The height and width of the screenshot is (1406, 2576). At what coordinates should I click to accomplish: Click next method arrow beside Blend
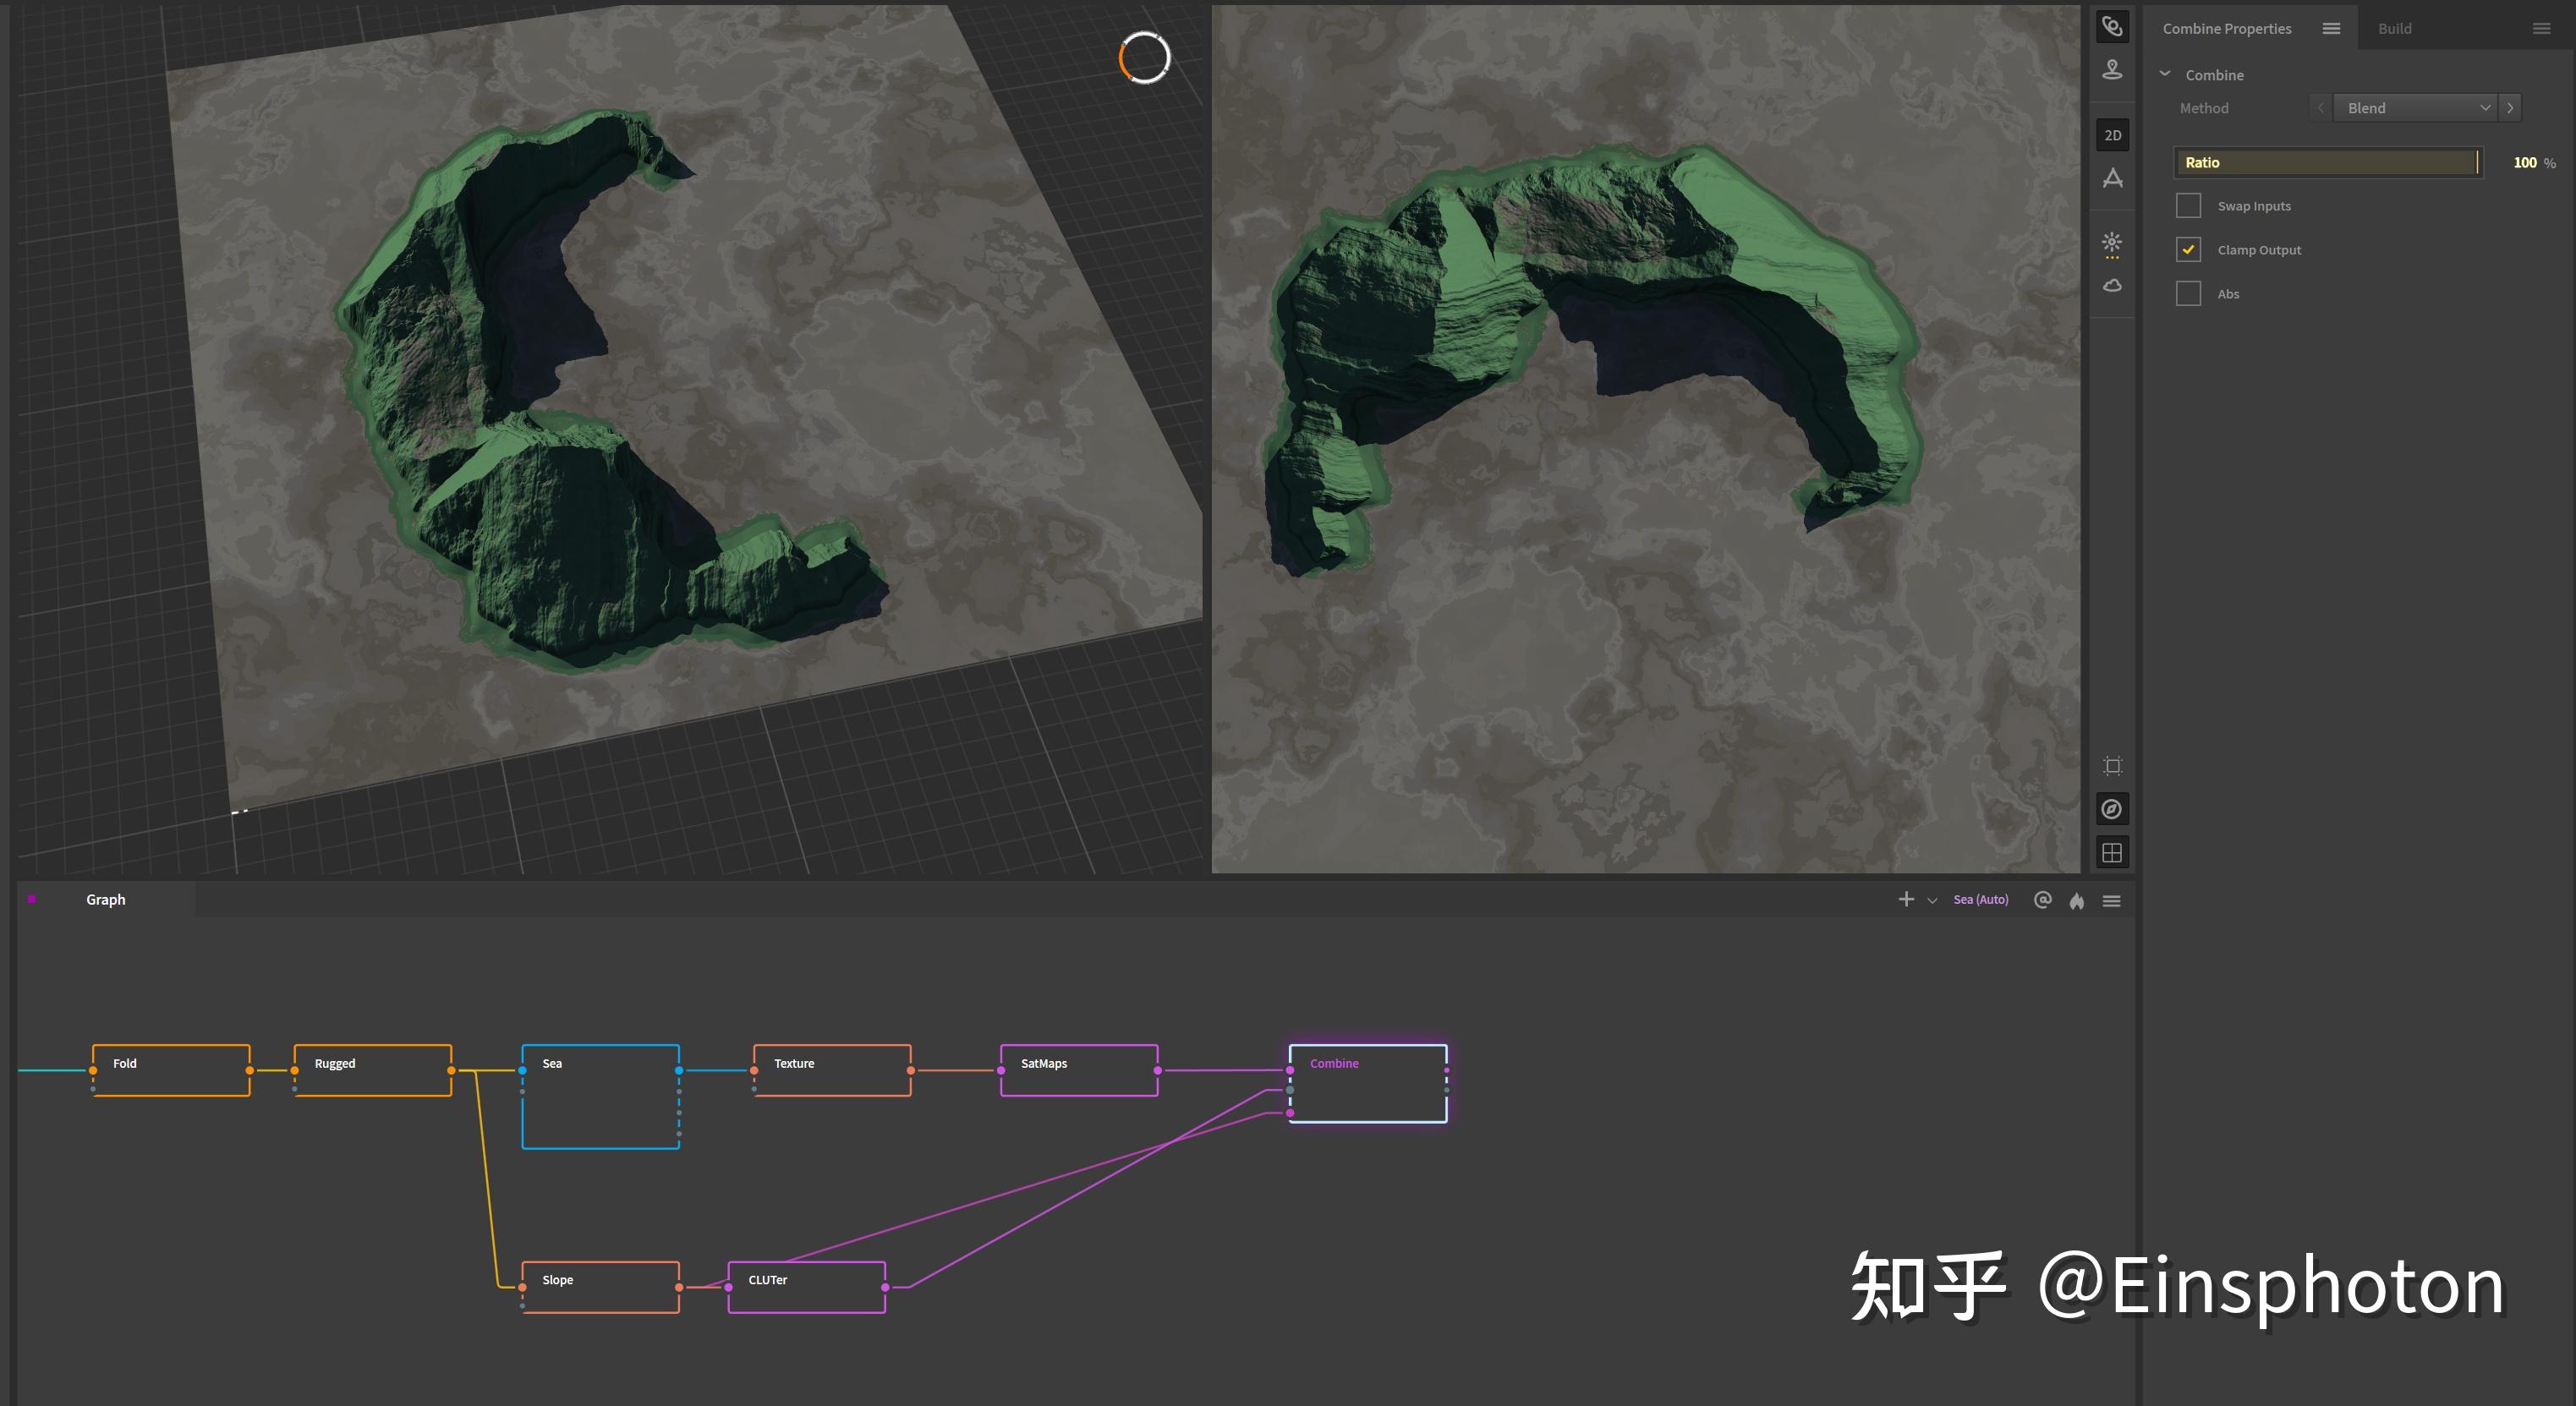[2510, 108]
